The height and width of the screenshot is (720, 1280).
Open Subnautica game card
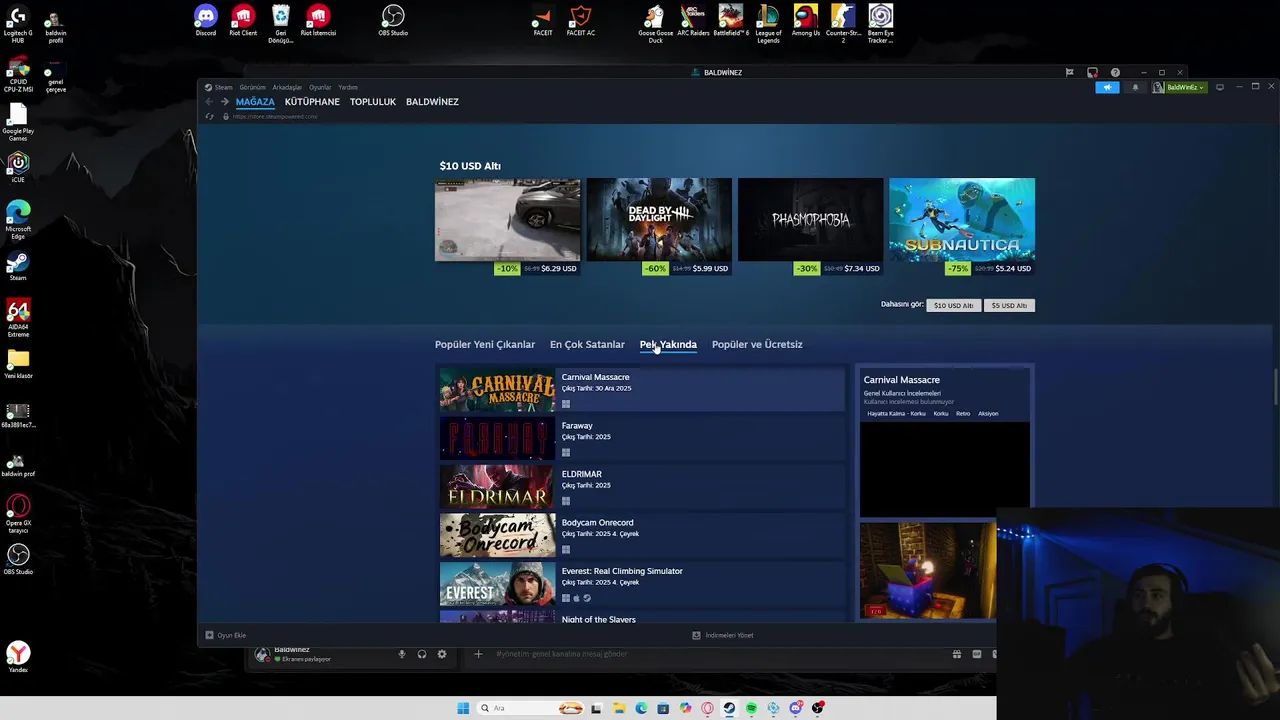coord(962,226)
